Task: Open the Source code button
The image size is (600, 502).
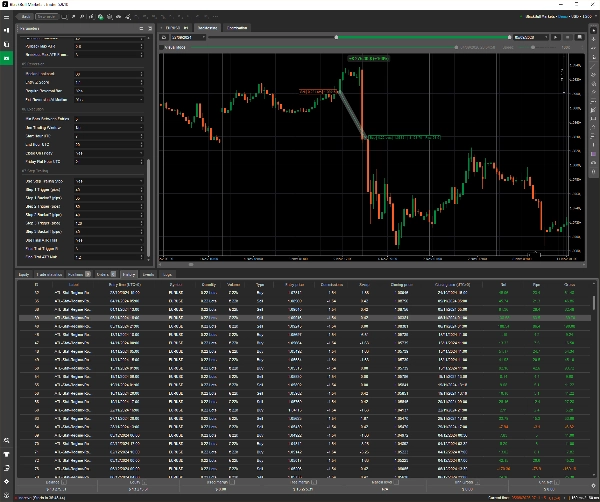Action: pyautogui.click(x=47, y=17)
